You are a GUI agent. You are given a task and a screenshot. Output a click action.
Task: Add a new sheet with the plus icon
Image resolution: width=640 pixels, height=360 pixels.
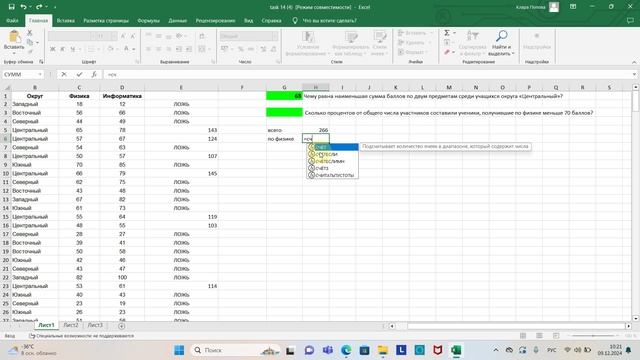point(121,326)
